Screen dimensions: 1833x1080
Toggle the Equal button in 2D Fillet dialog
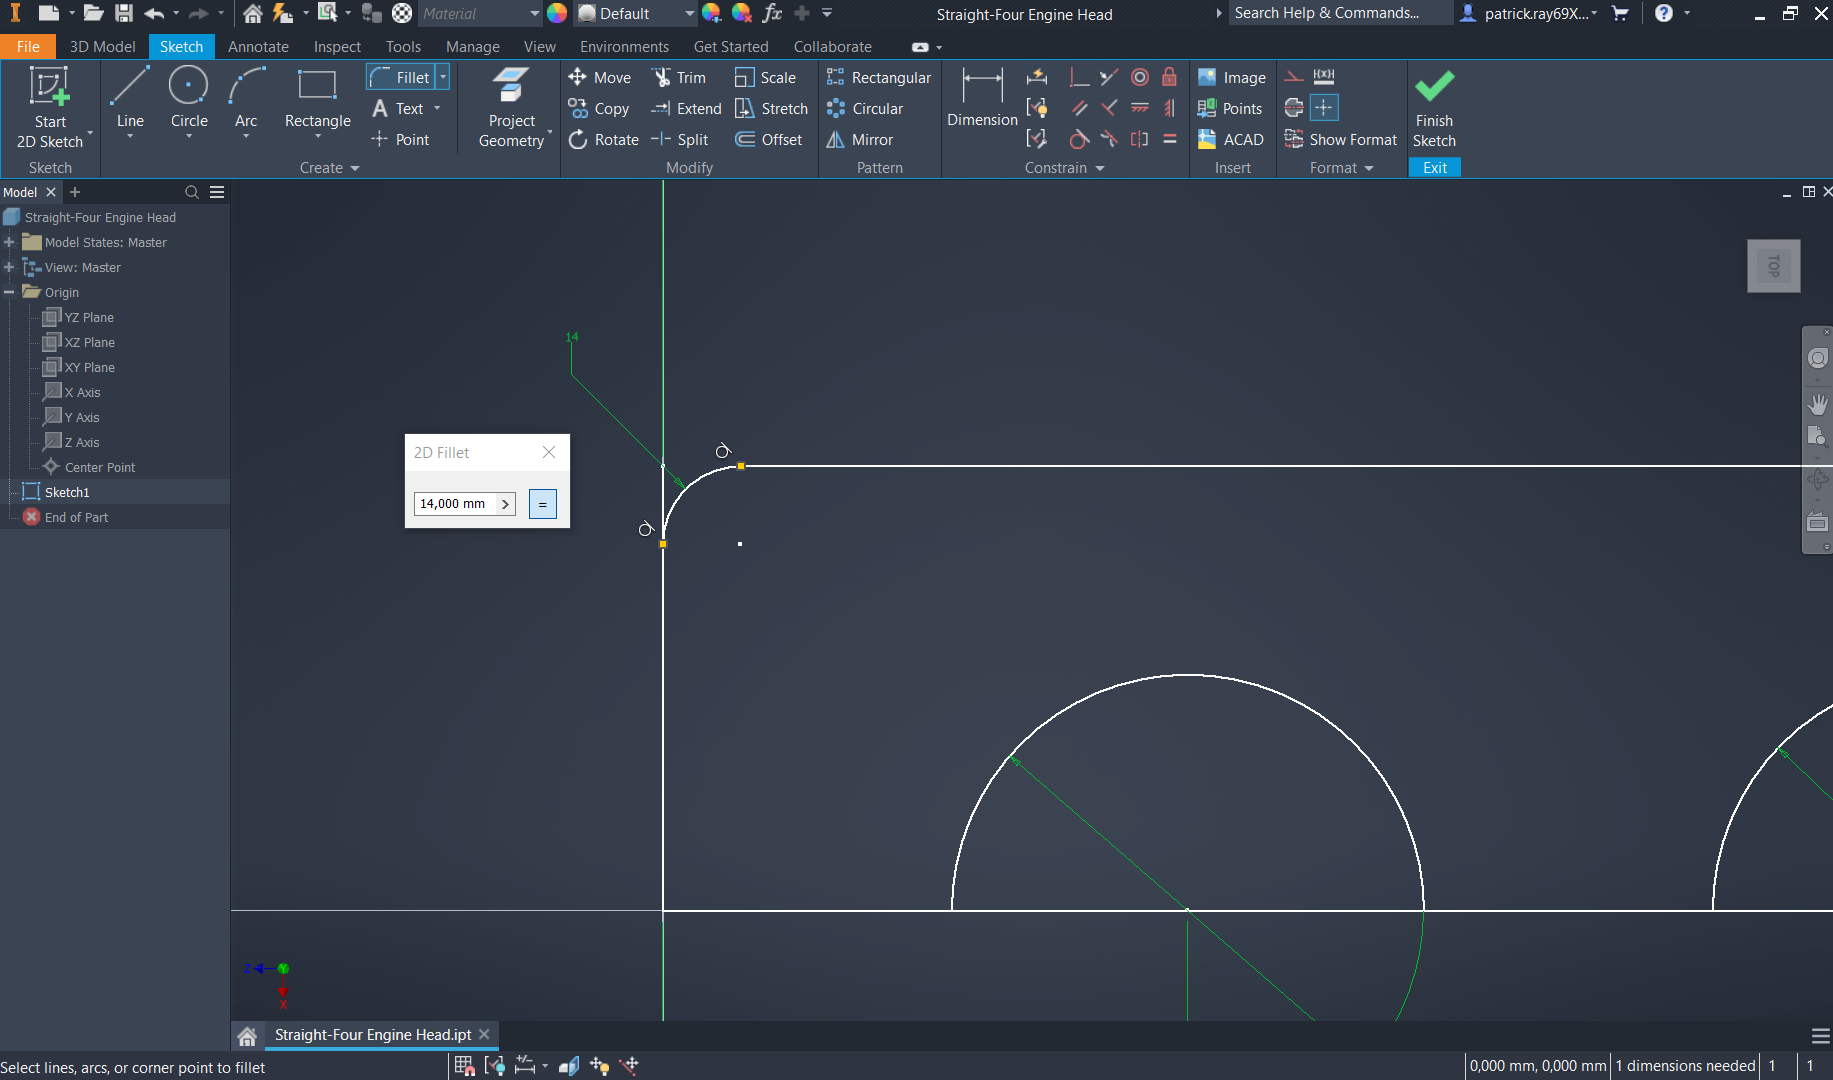pos(542,504)
